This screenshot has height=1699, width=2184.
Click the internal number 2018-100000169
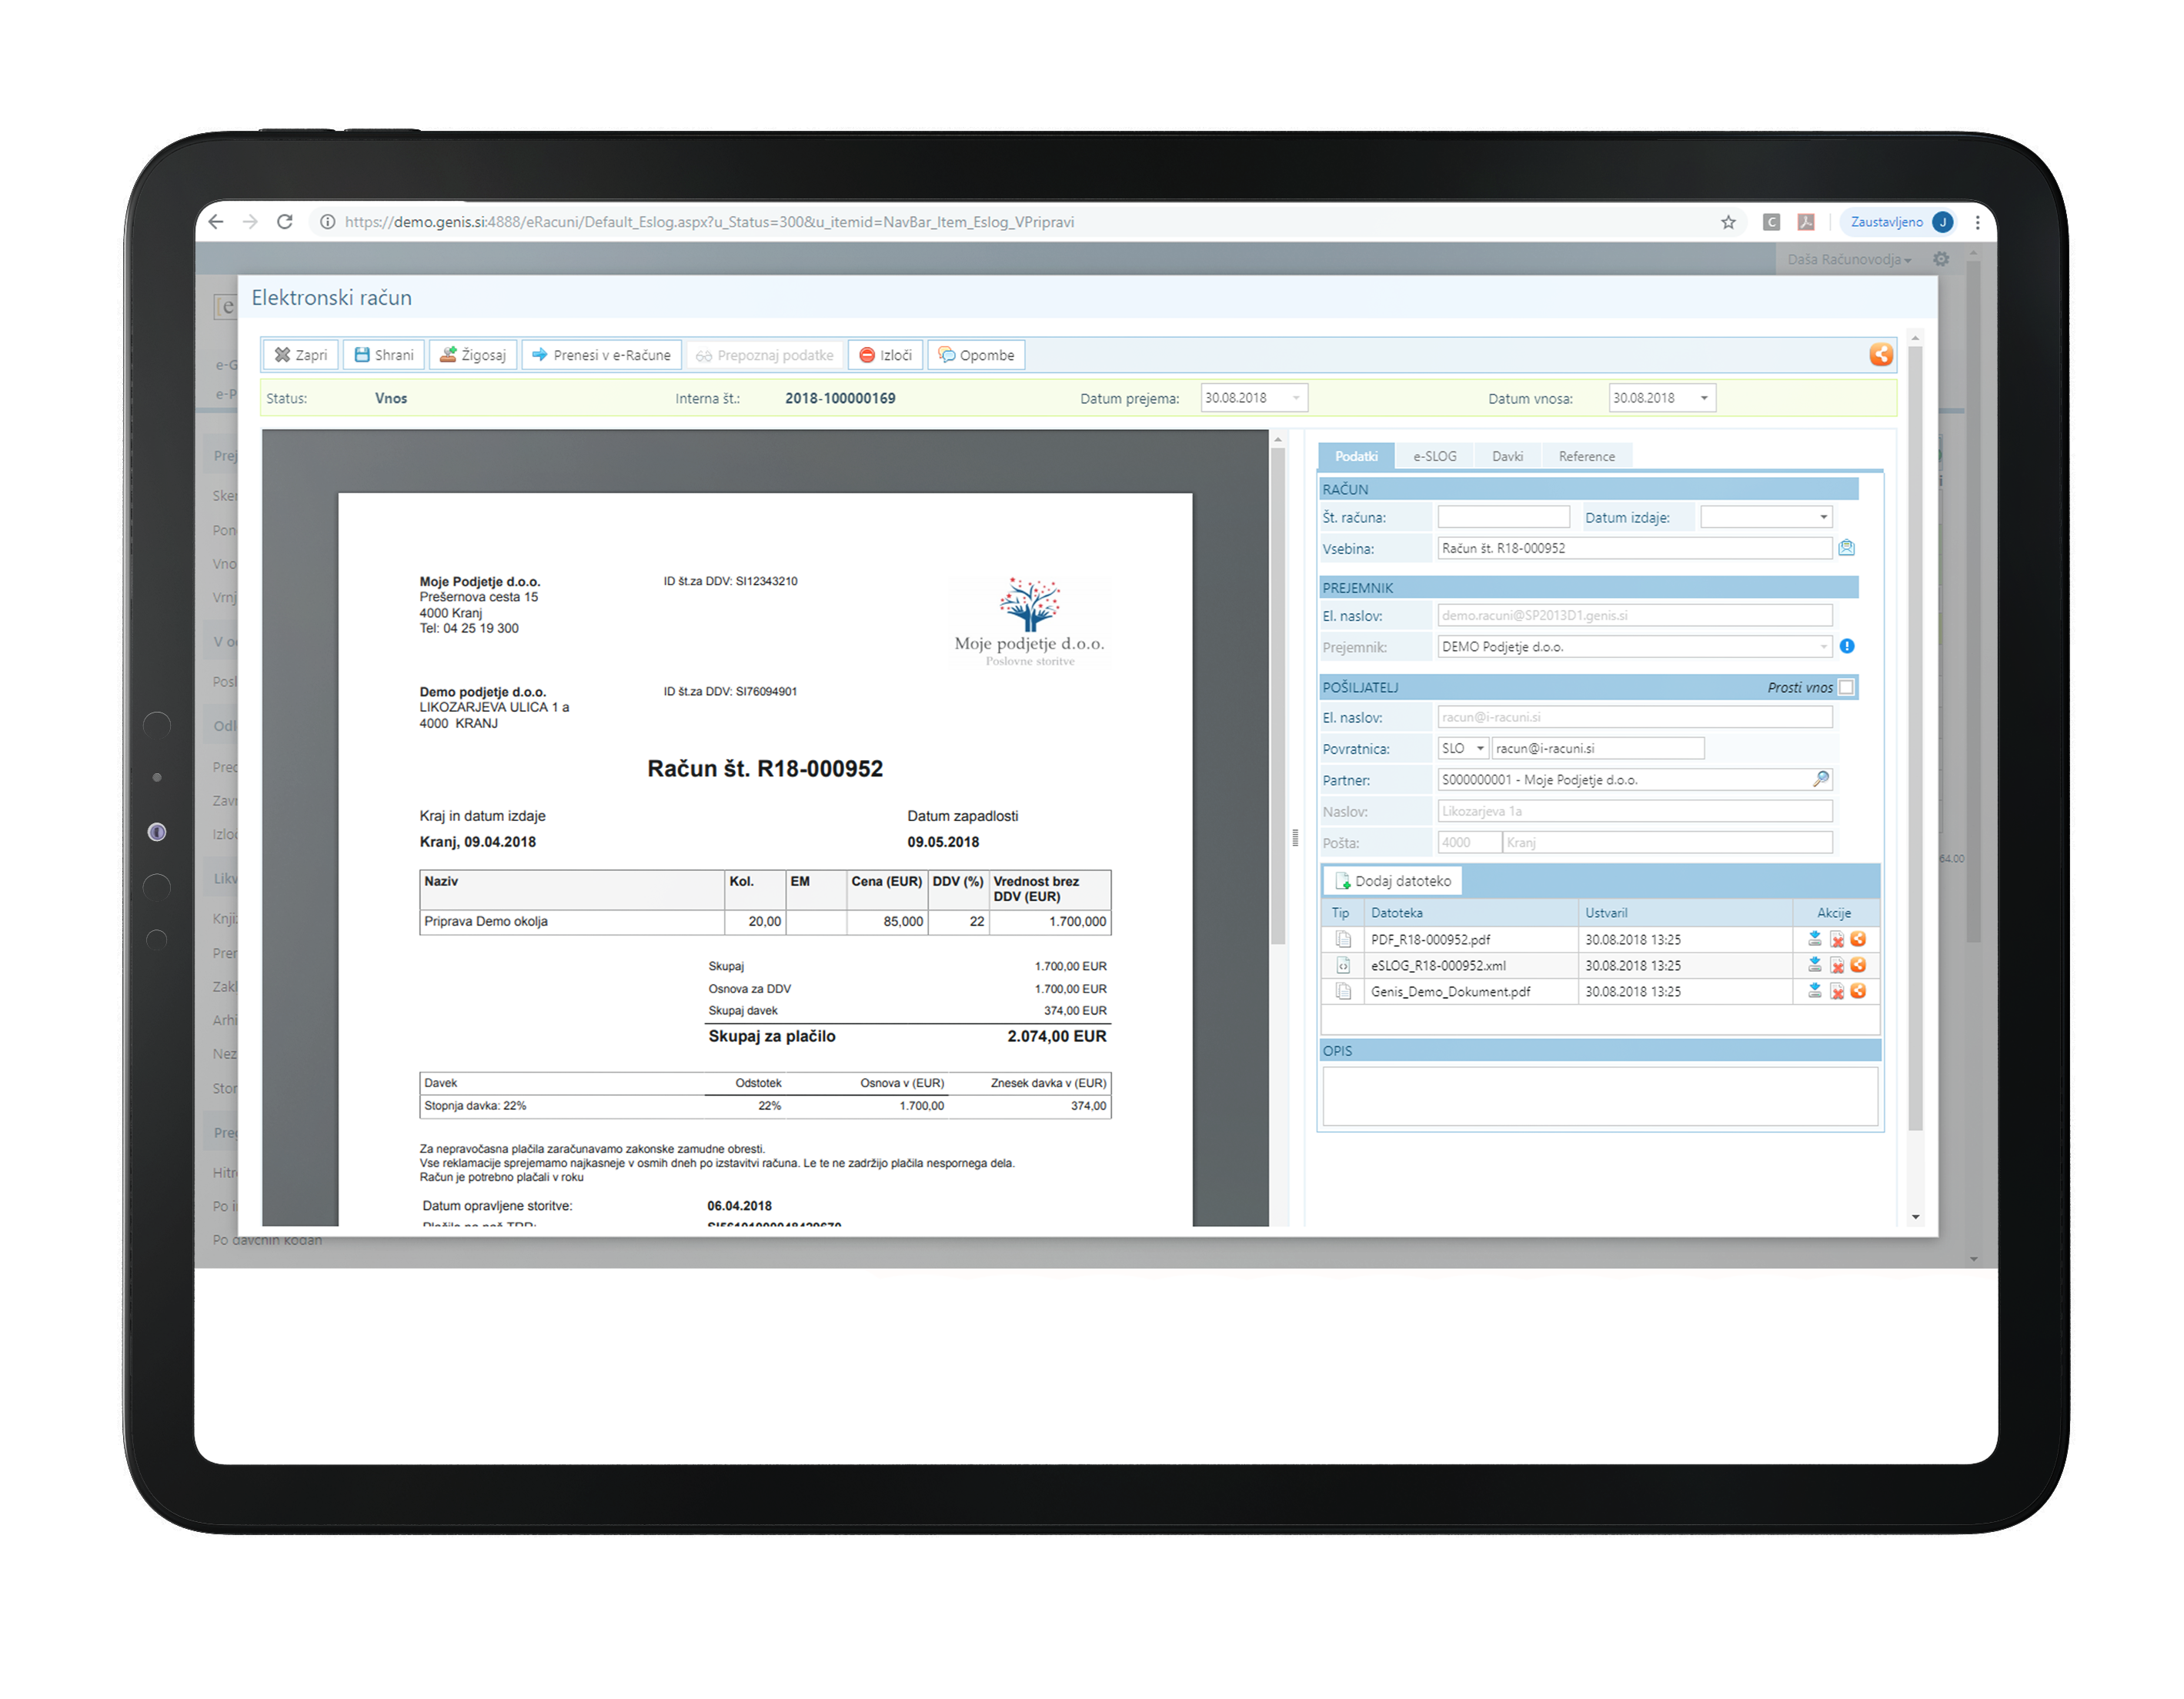(x=840, y=398)
